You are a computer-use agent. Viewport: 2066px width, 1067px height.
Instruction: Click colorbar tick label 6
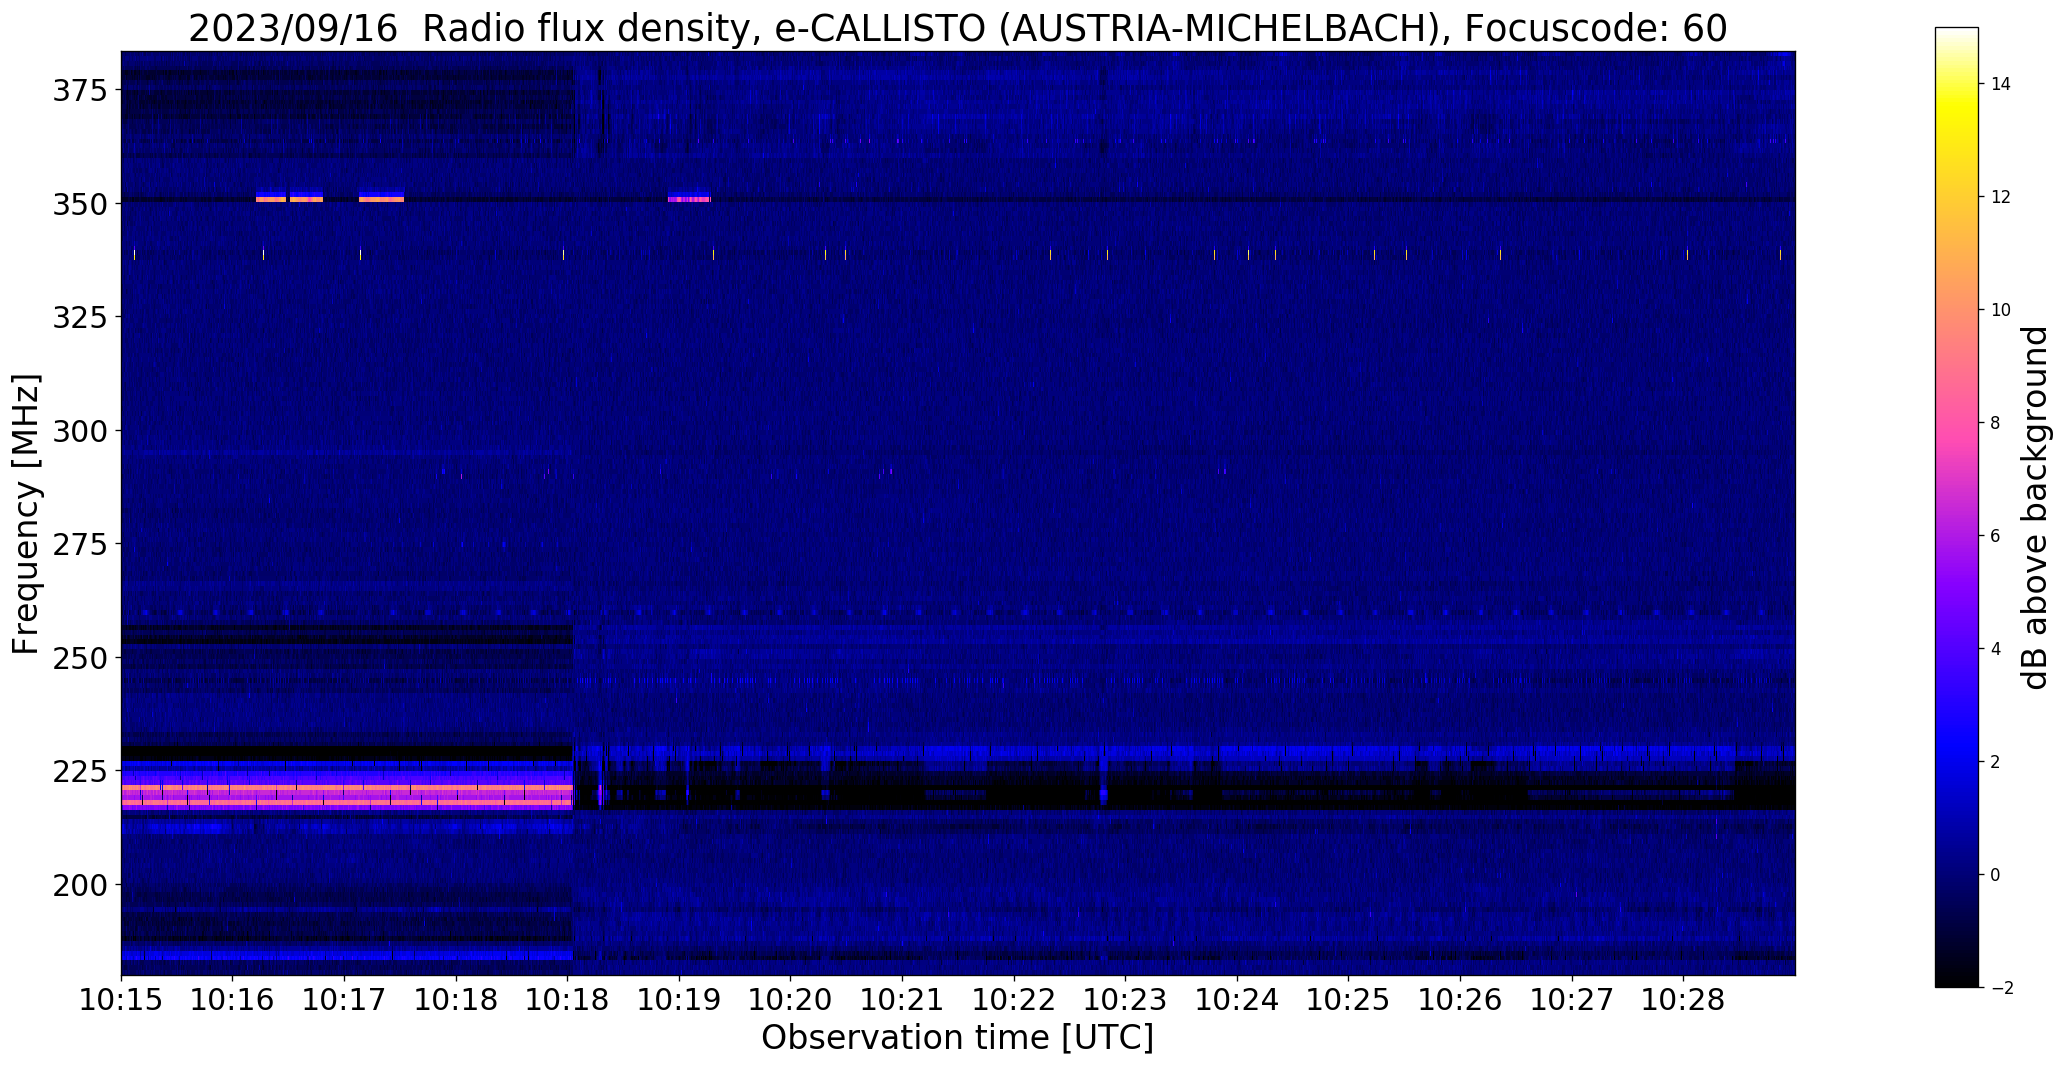point(1996,536)
